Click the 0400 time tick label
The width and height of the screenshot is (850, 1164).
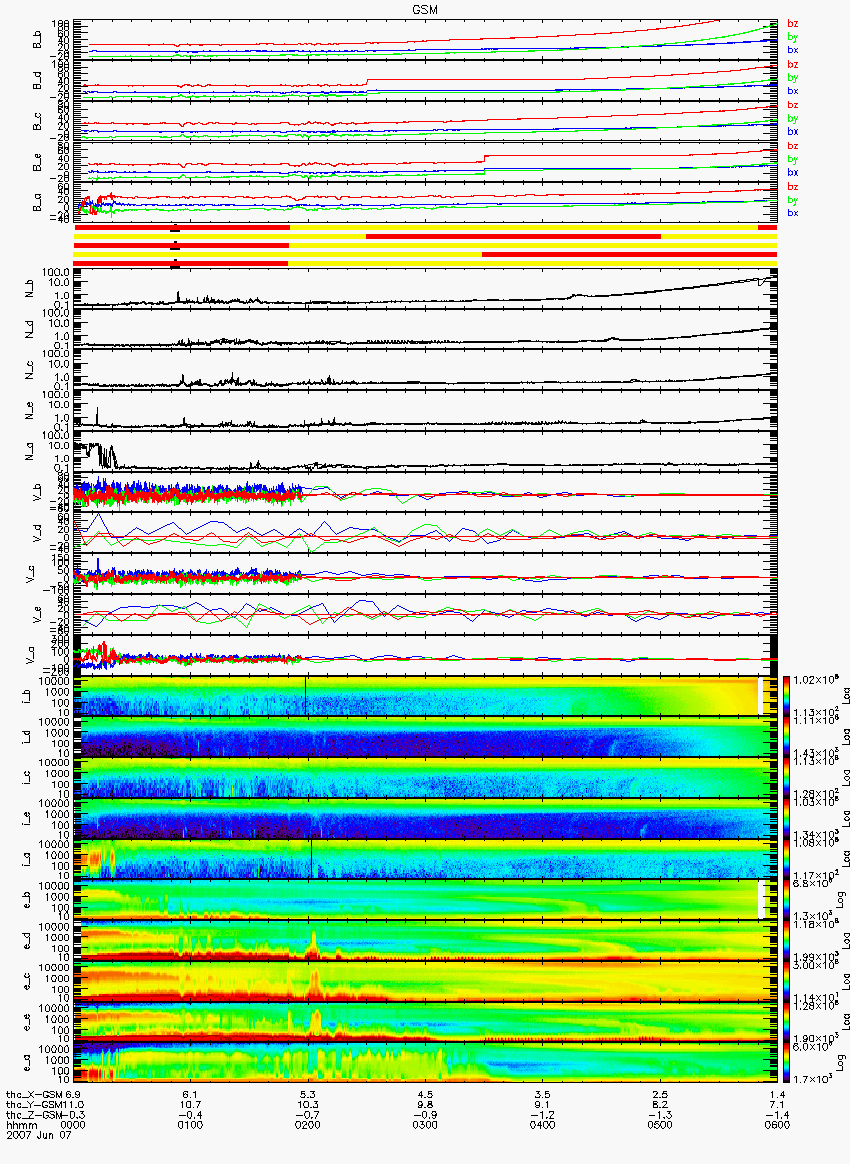(542, 1125)
